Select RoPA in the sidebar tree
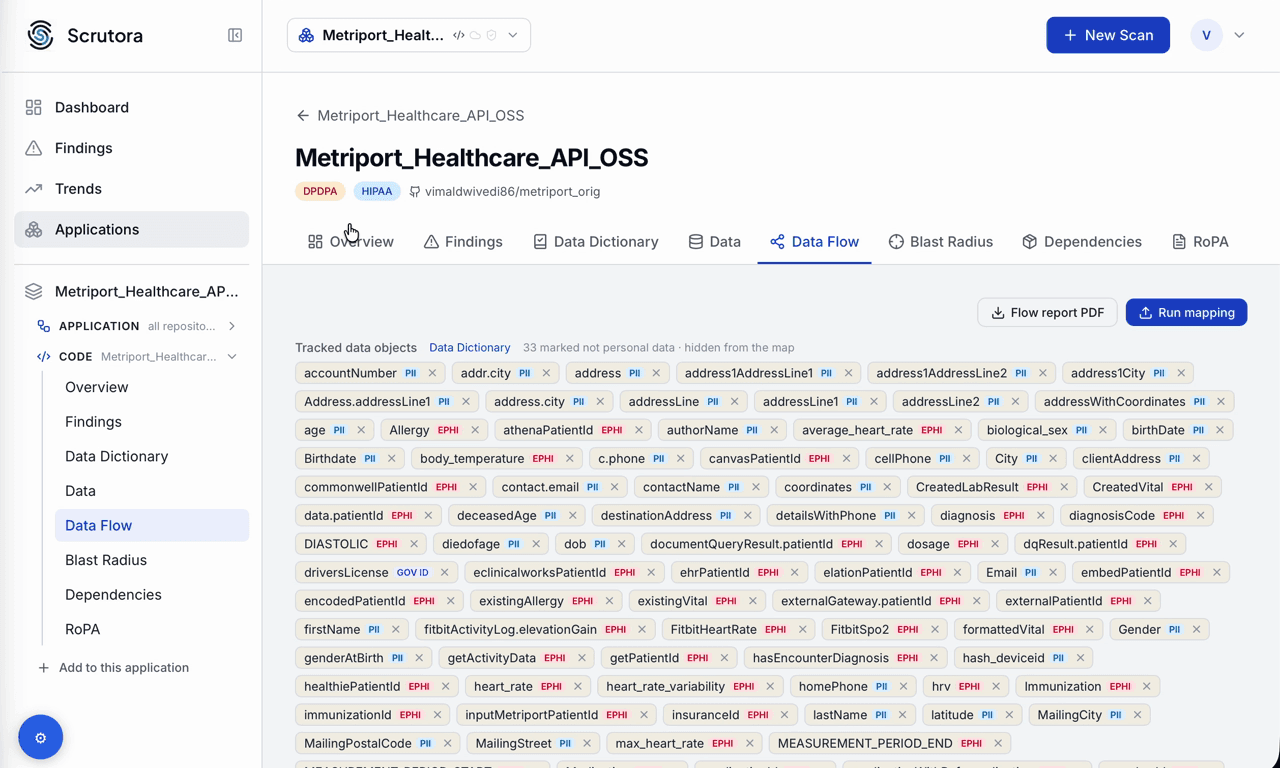 [152, 629]
